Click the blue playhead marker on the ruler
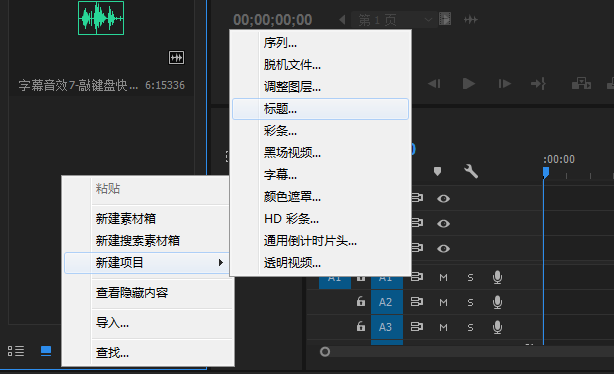614x374 pixels. point(545,172)
